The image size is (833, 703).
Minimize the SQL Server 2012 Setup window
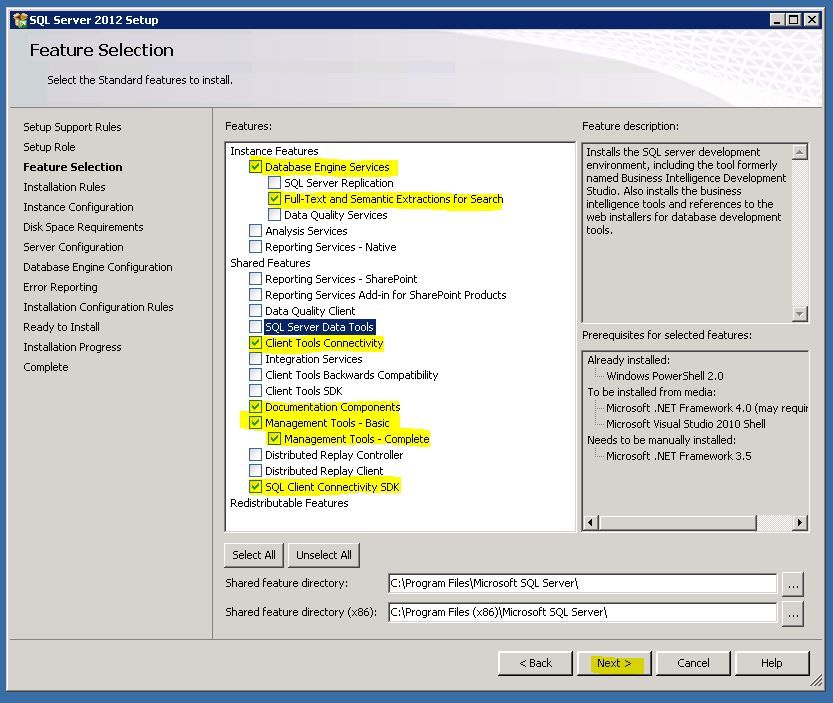777,20
